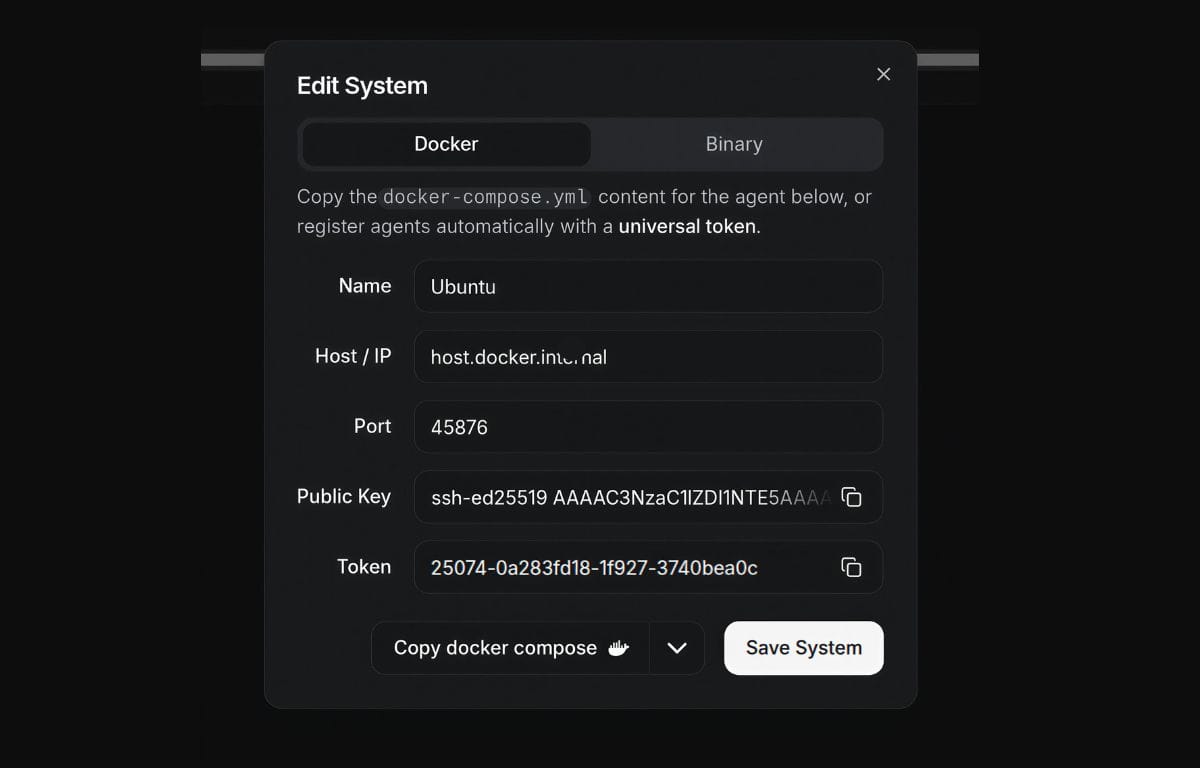Click the Port label

pos(372,426)
